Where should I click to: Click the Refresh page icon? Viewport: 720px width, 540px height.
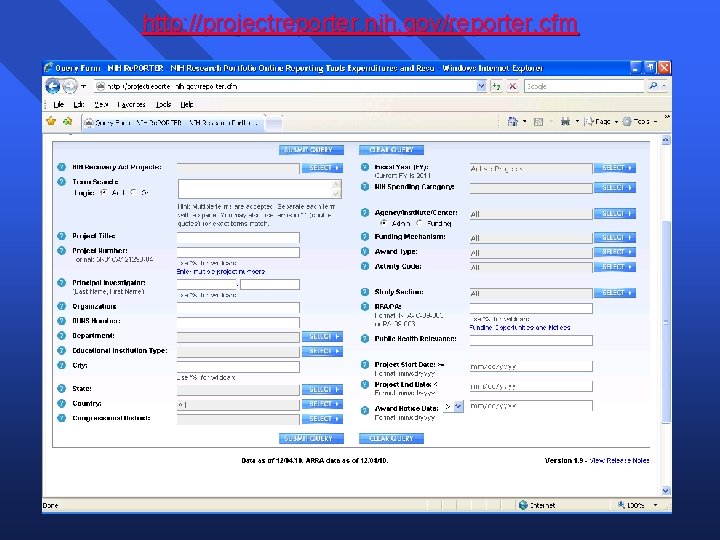pyautogui.click(x=496, y=86)
